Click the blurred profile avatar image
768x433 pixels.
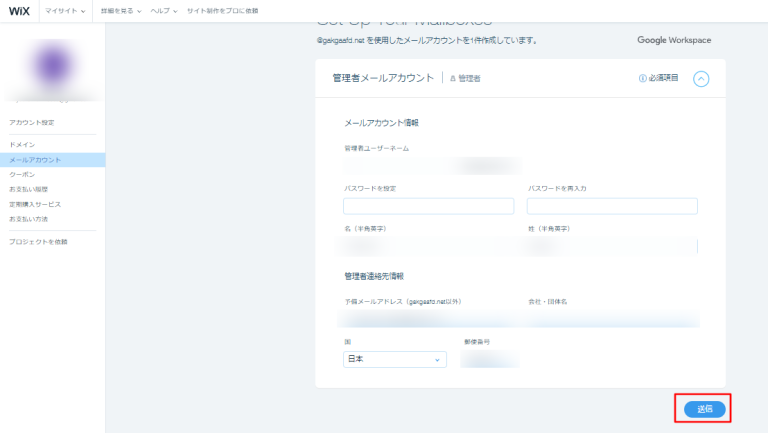click(51, 70)
